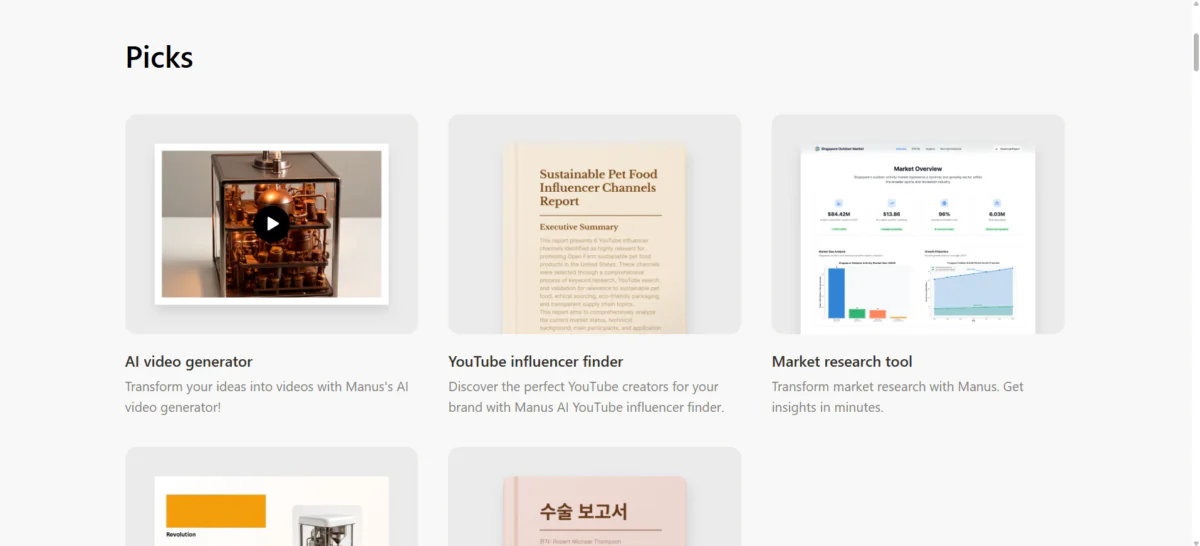1200x546 pixels.
Task: Open the Market research tool title link
Action: point(841,362)
